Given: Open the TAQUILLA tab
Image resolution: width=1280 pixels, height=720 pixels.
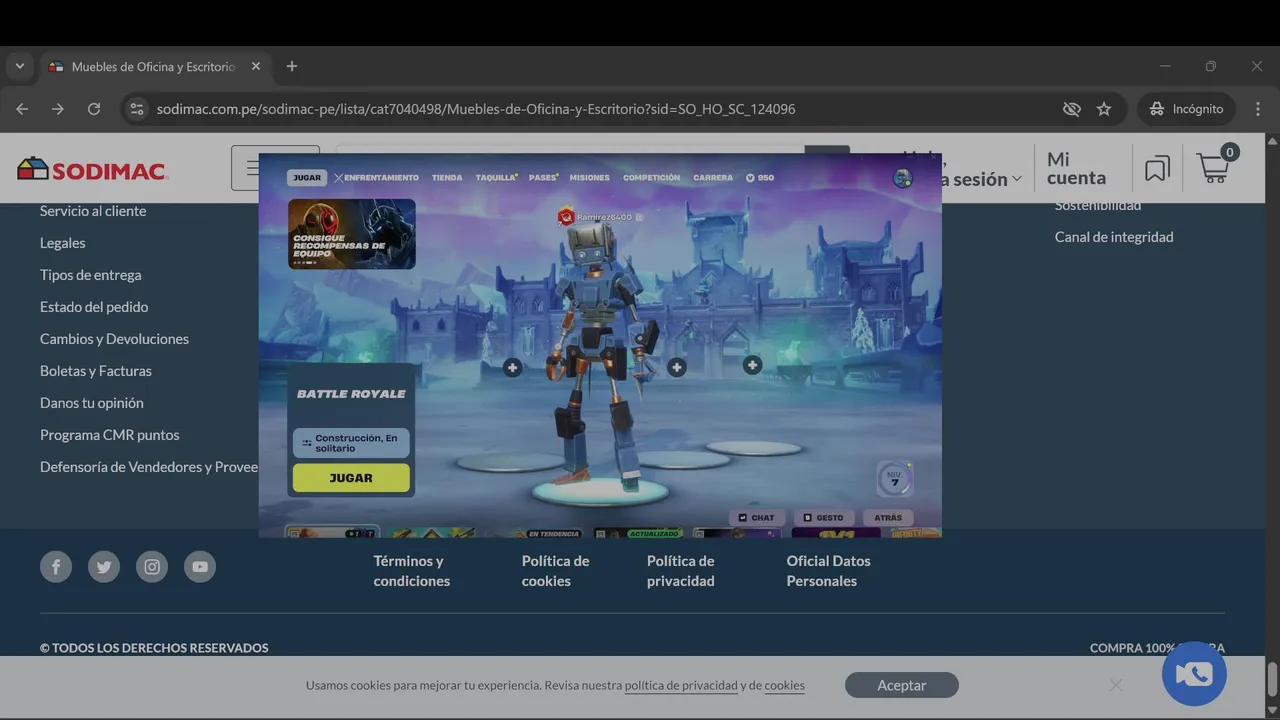Looking at the screenshot, I should (x=496, y=178).
